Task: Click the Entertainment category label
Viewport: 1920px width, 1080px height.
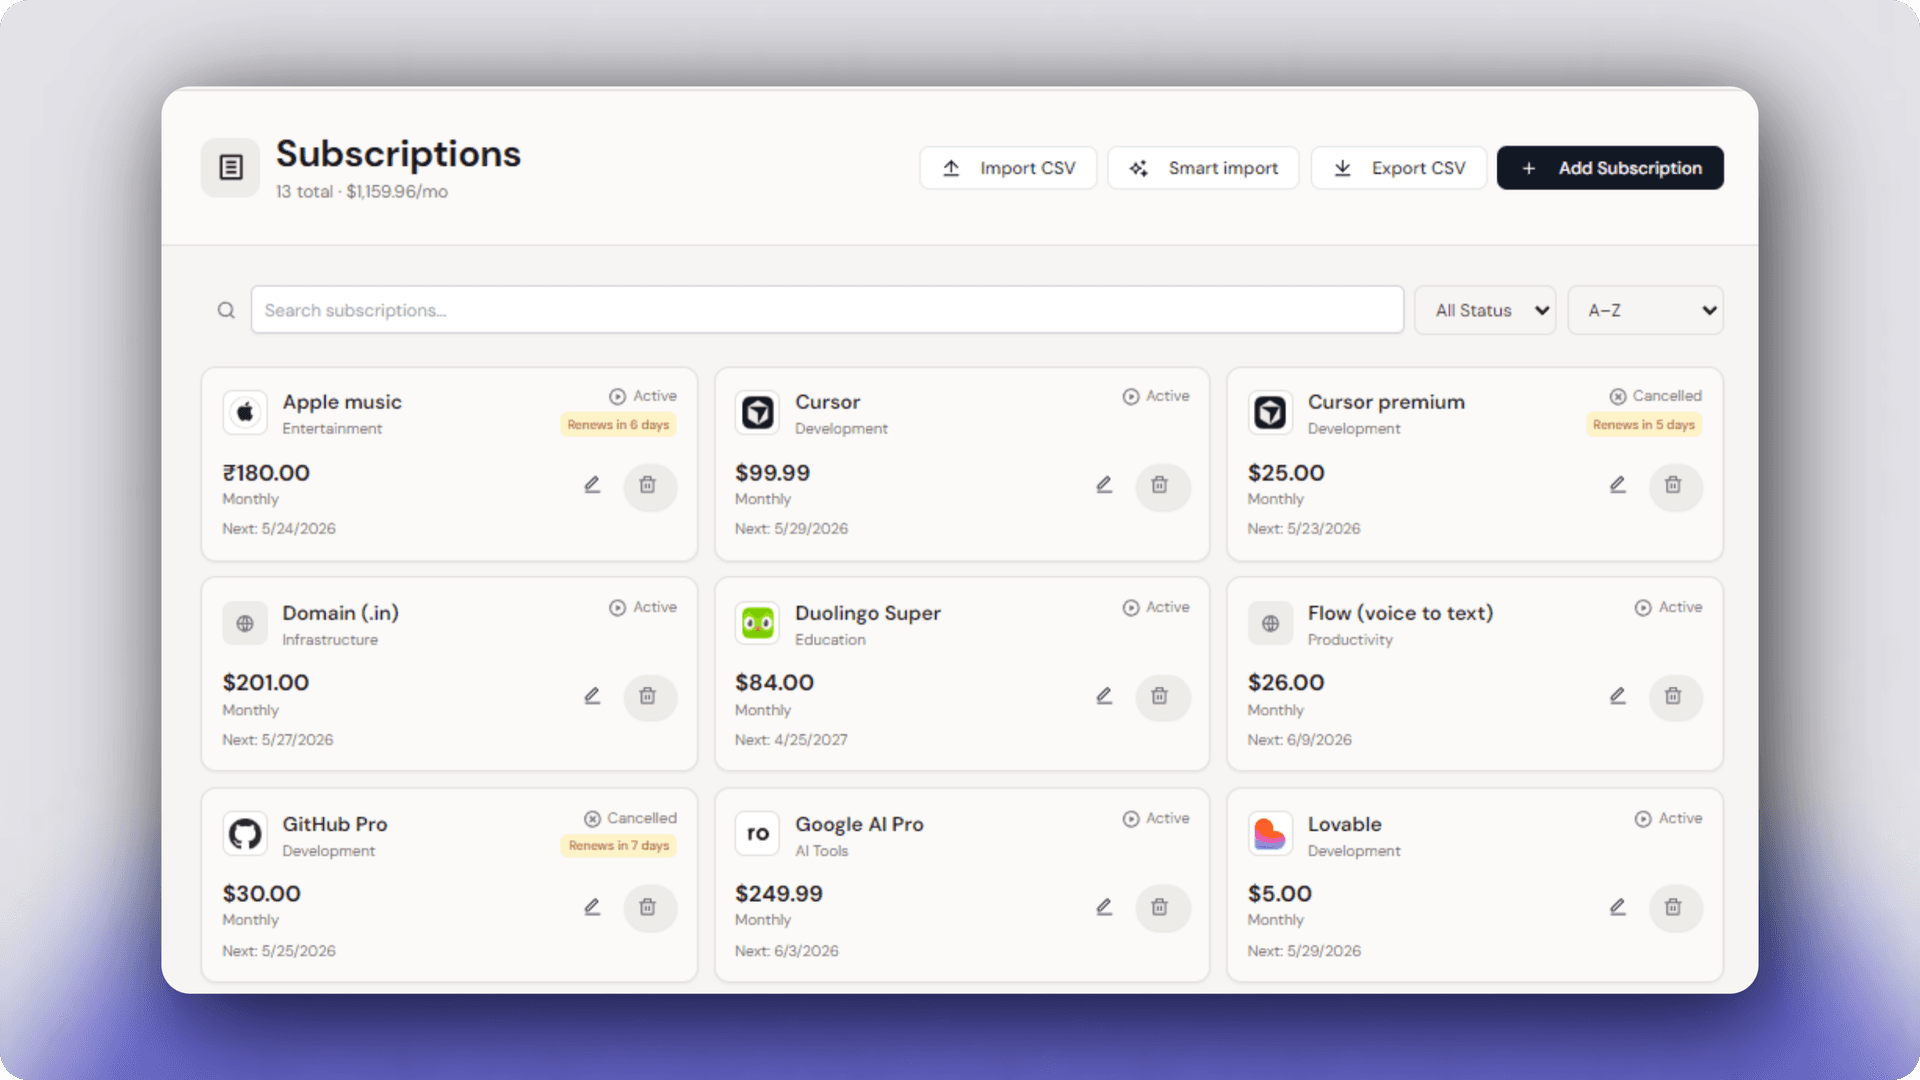Action: click(332, 429)
